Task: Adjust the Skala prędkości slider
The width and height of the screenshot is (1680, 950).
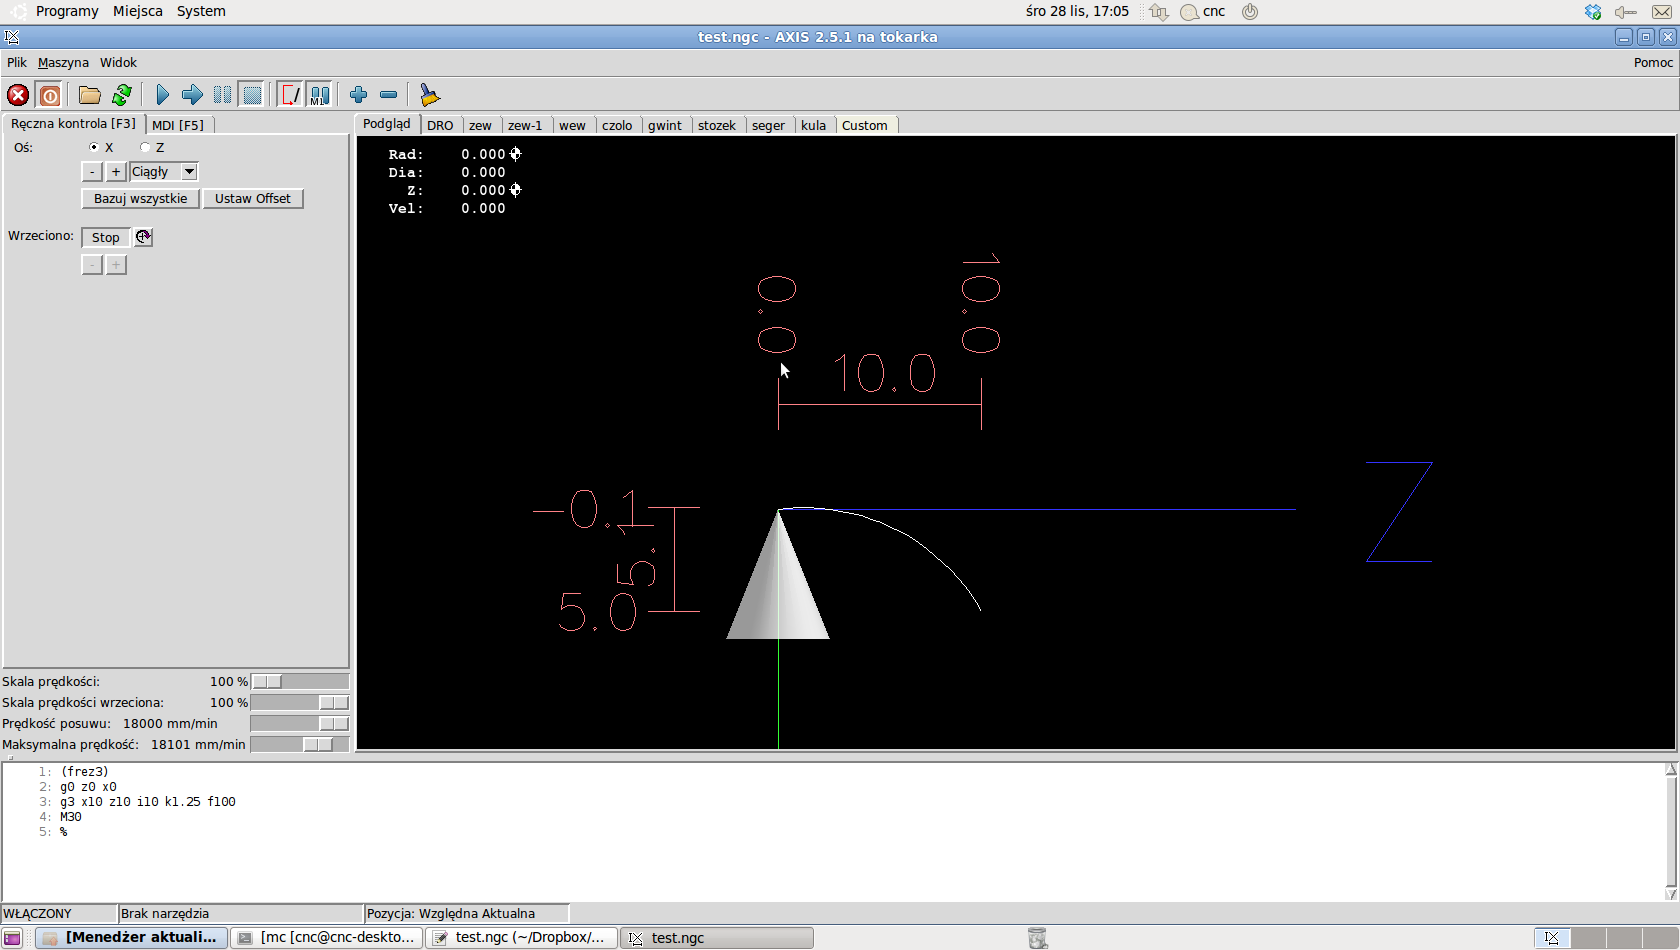Action: point(300,682)
